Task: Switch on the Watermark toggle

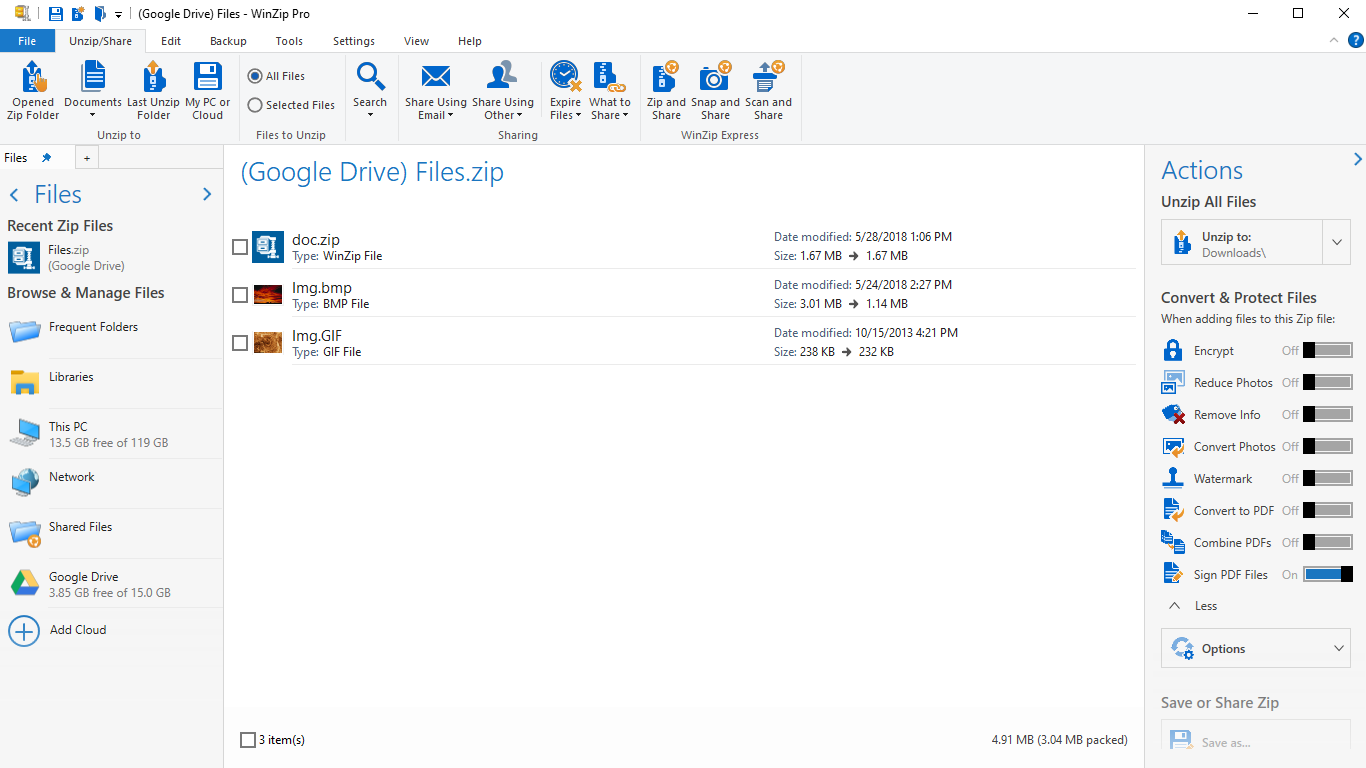Action: click(1328, 478)
